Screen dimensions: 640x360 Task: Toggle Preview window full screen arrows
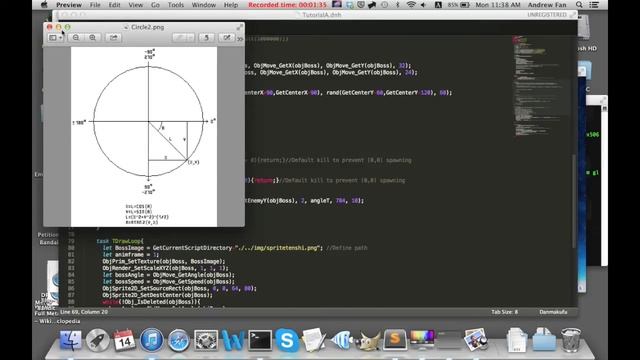coord(239,27)
